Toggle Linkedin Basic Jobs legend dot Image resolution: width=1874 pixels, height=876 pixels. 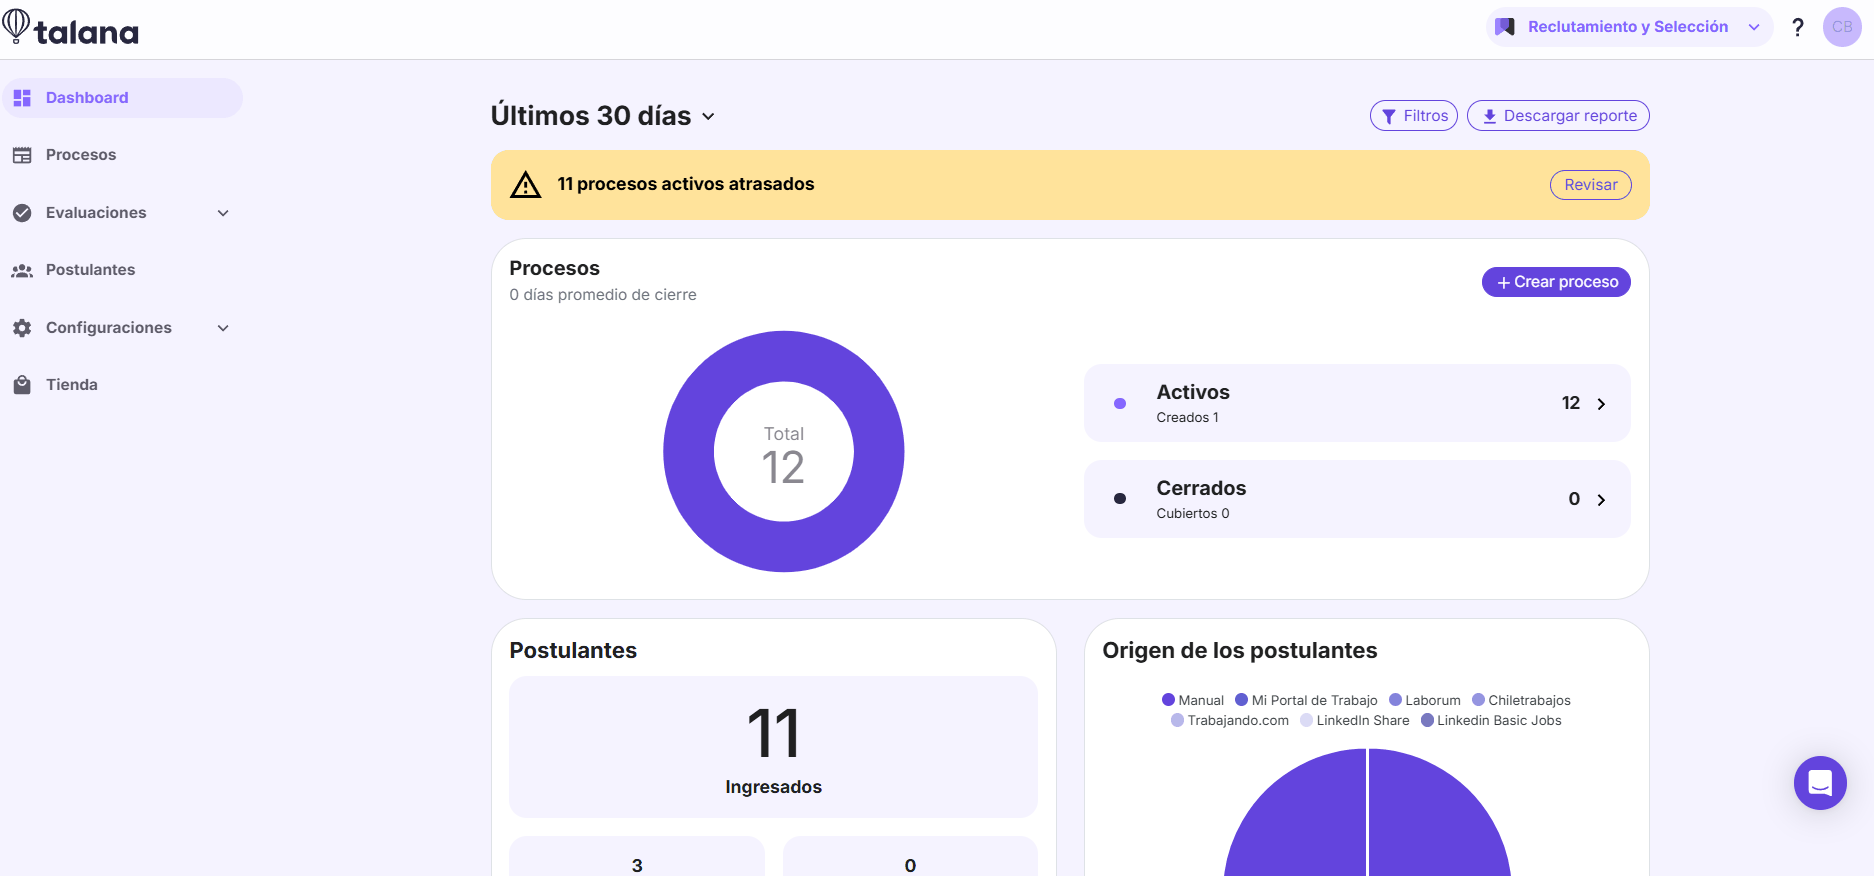1427,720
